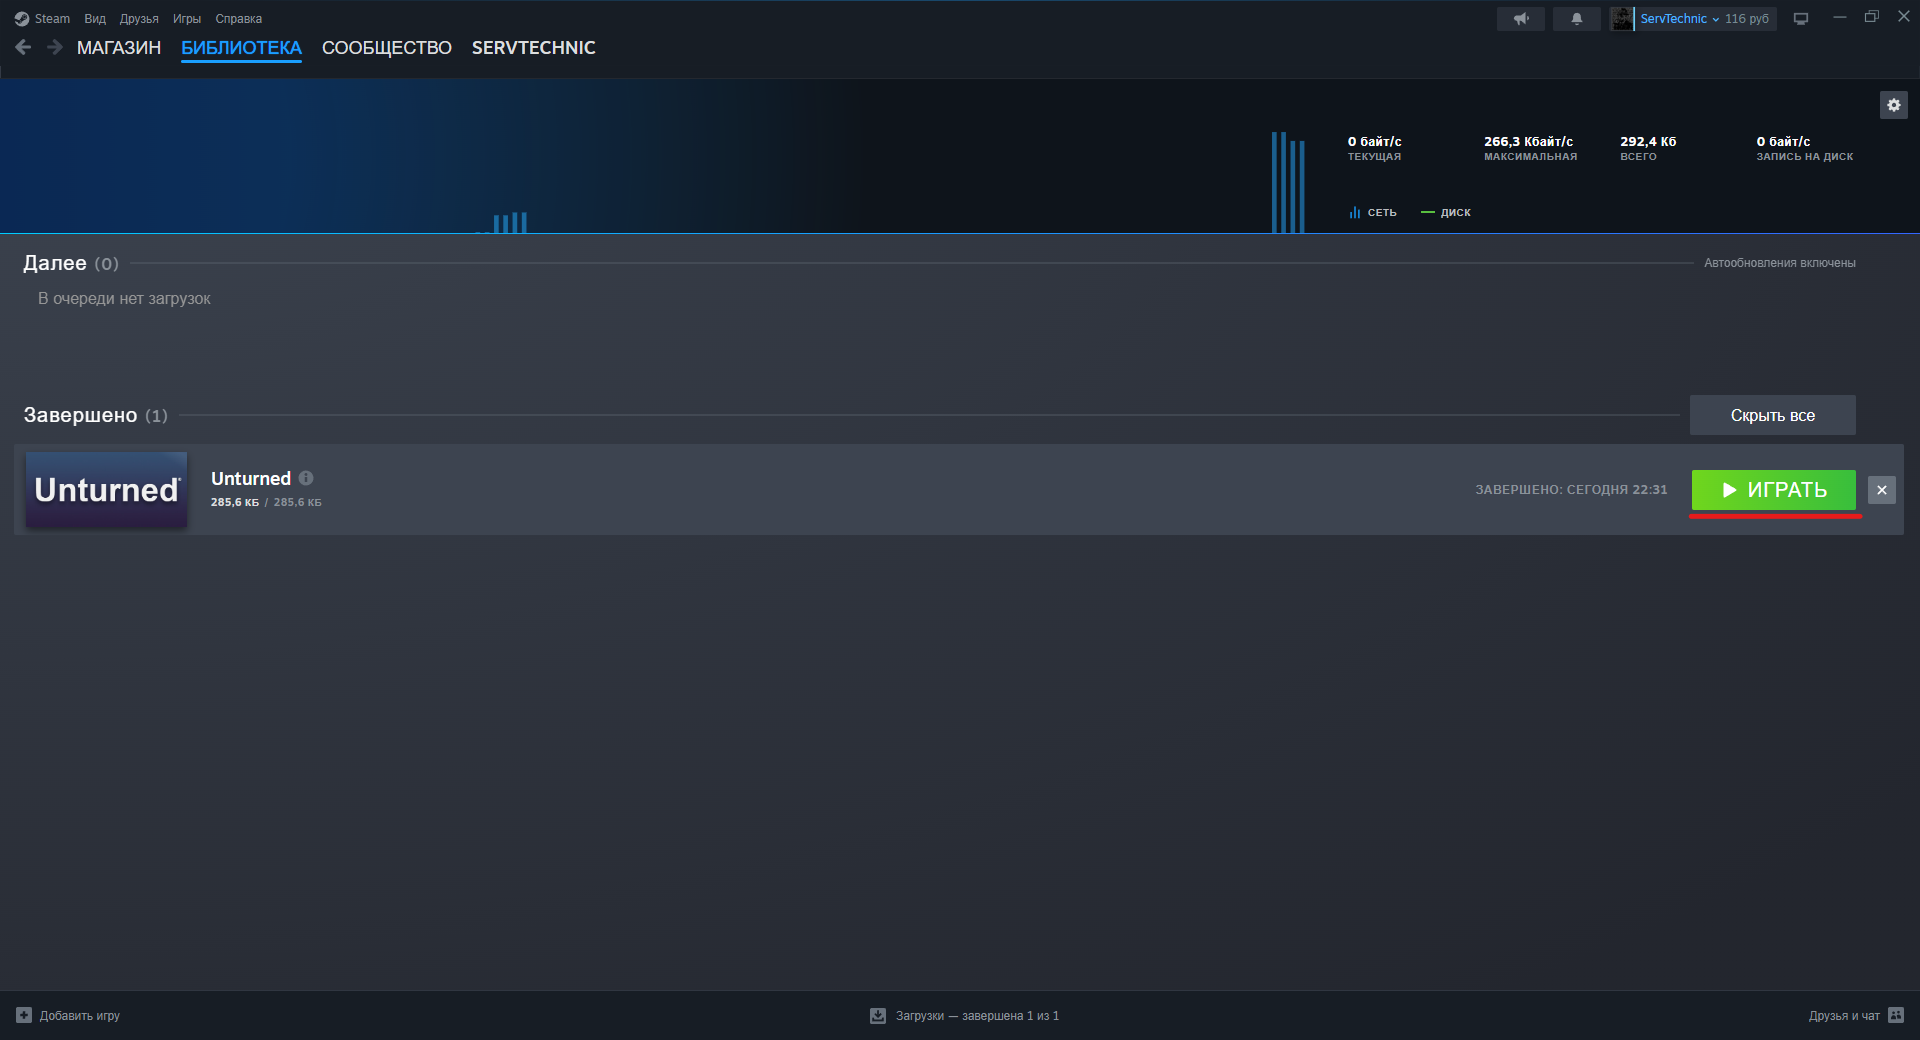Open the Игры menu
This screenshot has width=1920, height=1040.
(x=187, y=19)
